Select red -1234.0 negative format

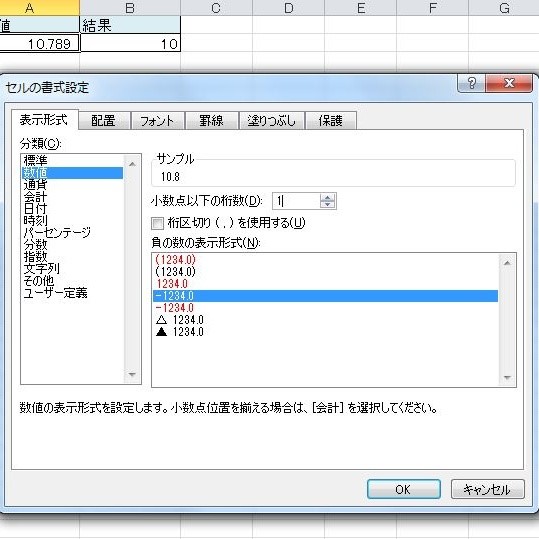(325, 308)
